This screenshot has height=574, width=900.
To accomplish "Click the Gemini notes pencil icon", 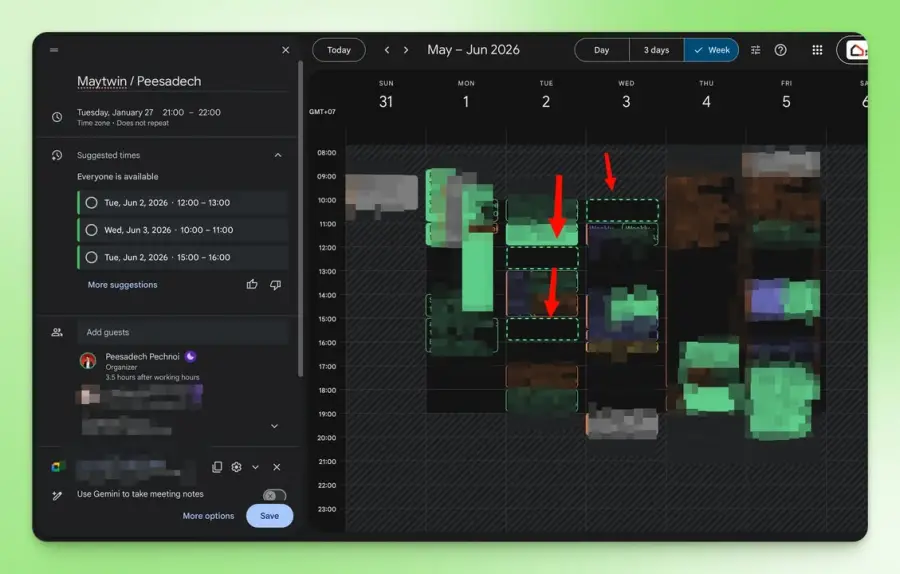I will [x=57, y=495].
